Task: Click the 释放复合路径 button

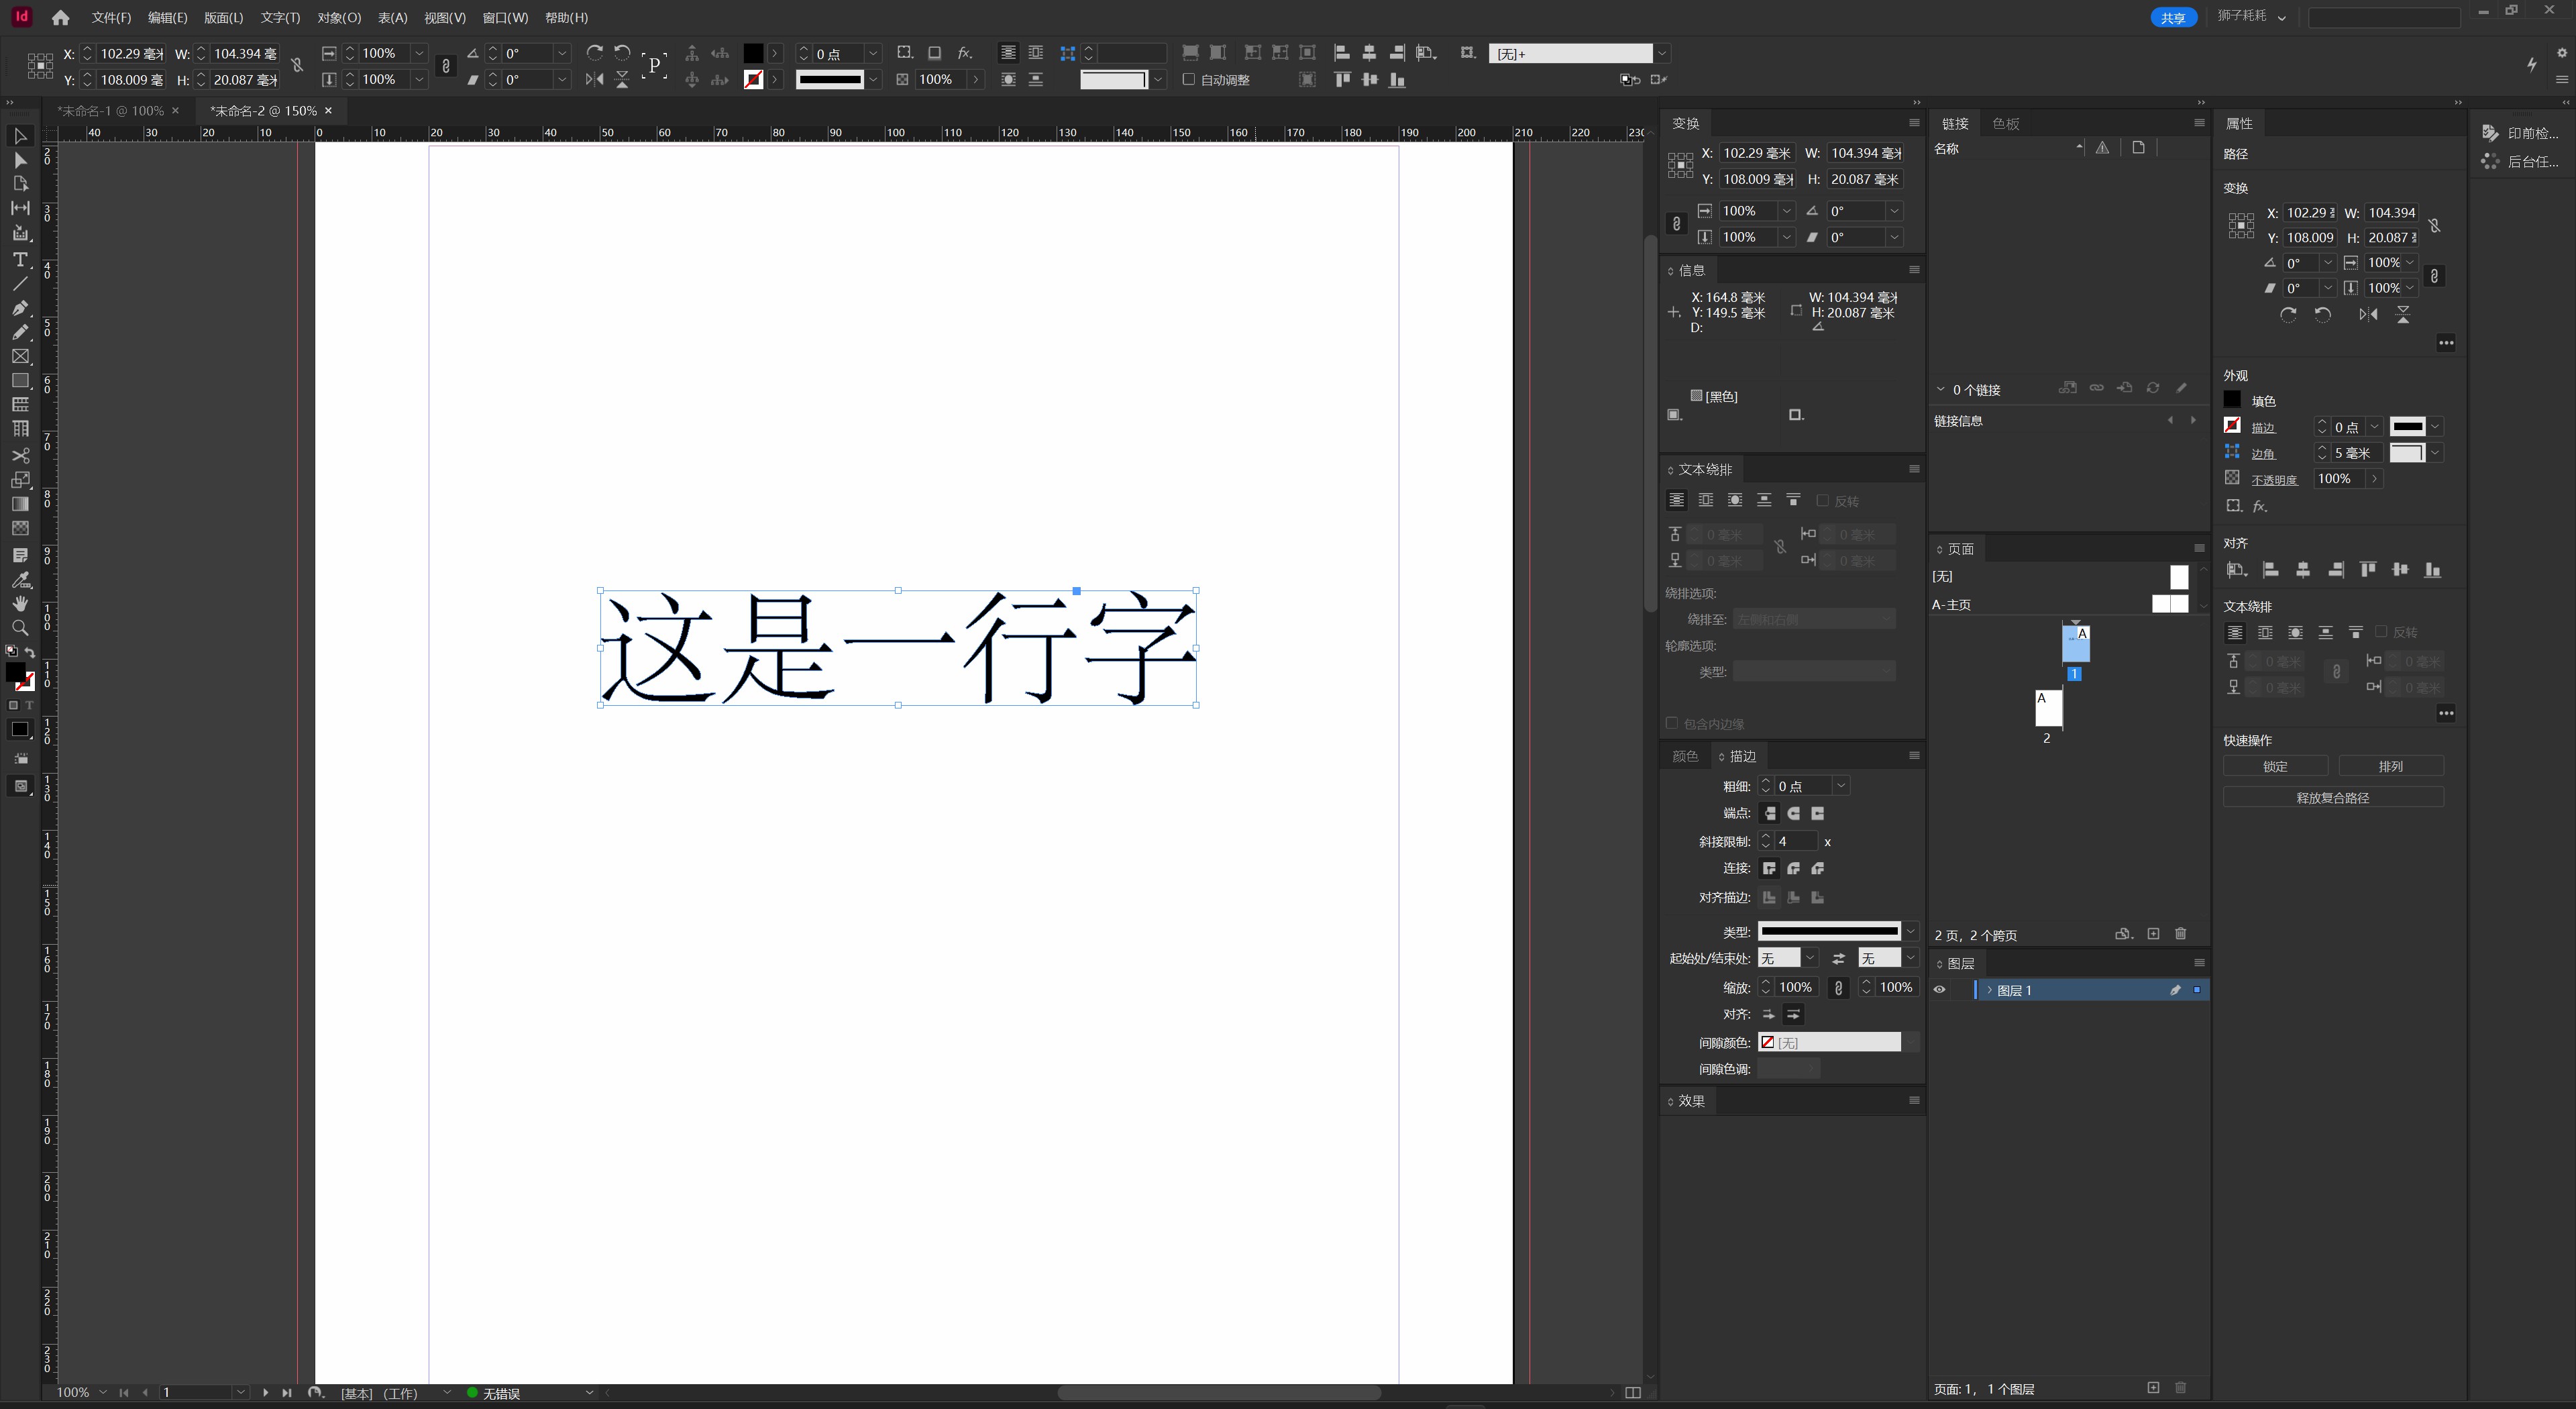Action: tap(2332, 797)
